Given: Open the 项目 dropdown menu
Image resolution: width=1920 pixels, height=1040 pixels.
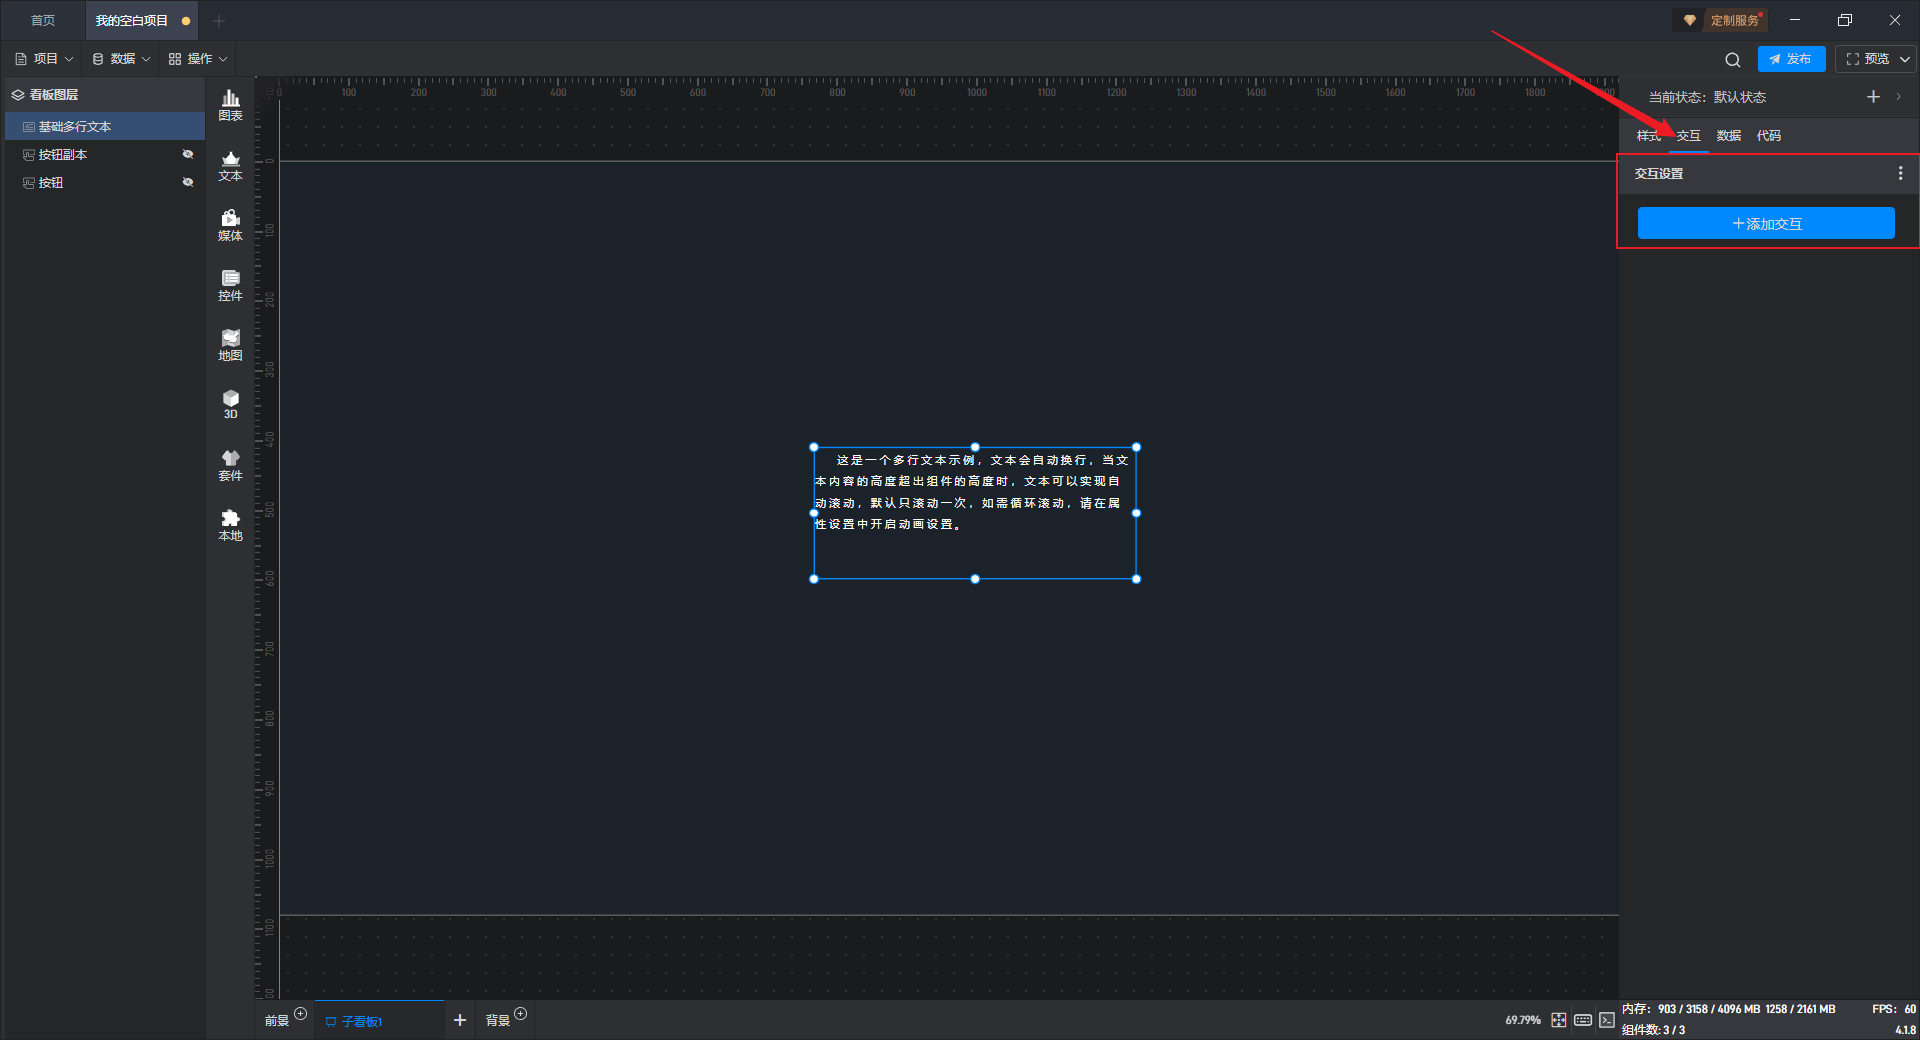Looking at the screenshot, I should 45,59.
